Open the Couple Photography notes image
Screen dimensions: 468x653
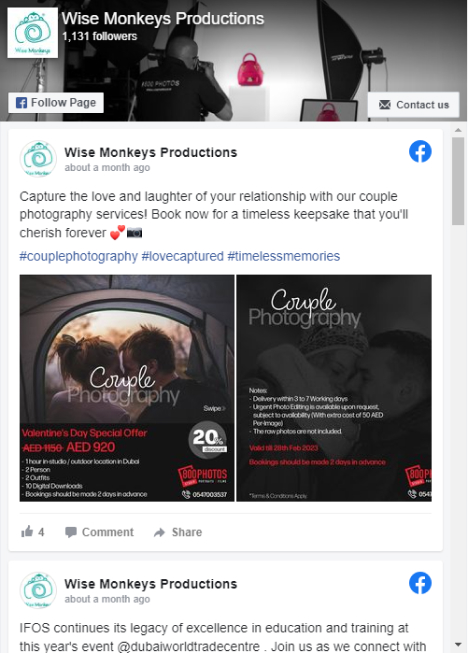[334, 388]
